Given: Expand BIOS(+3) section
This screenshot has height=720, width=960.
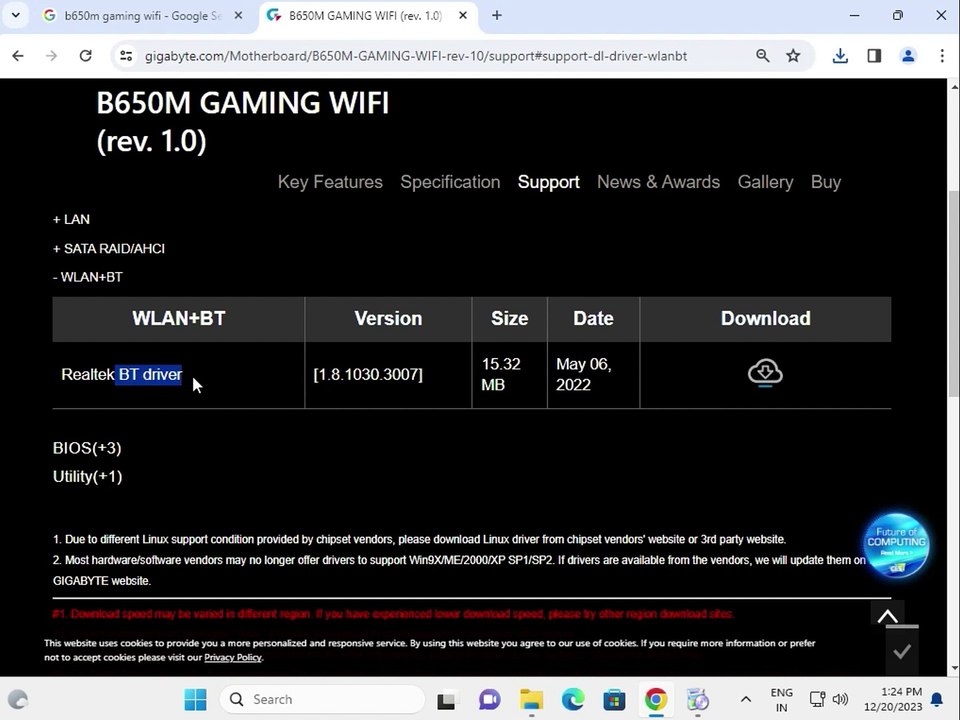Looking at the screenshot, I should [87, 448].
